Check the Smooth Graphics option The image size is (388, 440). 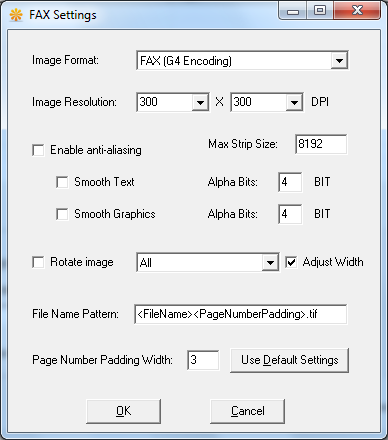62,214
